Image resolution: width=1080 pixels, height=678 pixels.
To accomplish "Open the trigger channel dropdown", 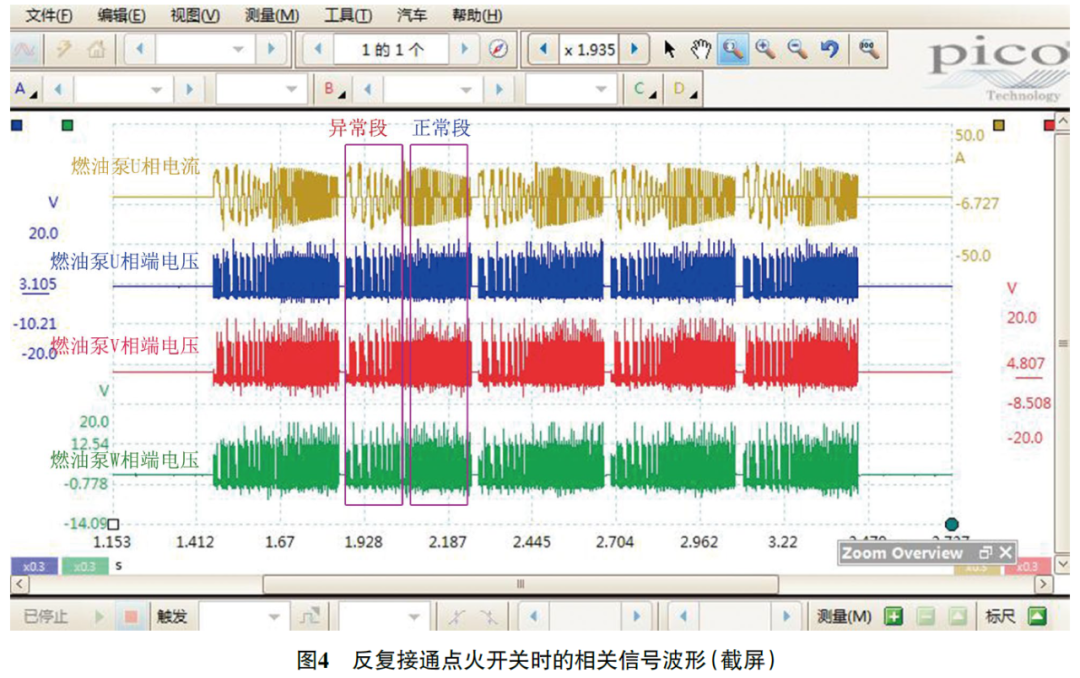I will coord(384,617).
